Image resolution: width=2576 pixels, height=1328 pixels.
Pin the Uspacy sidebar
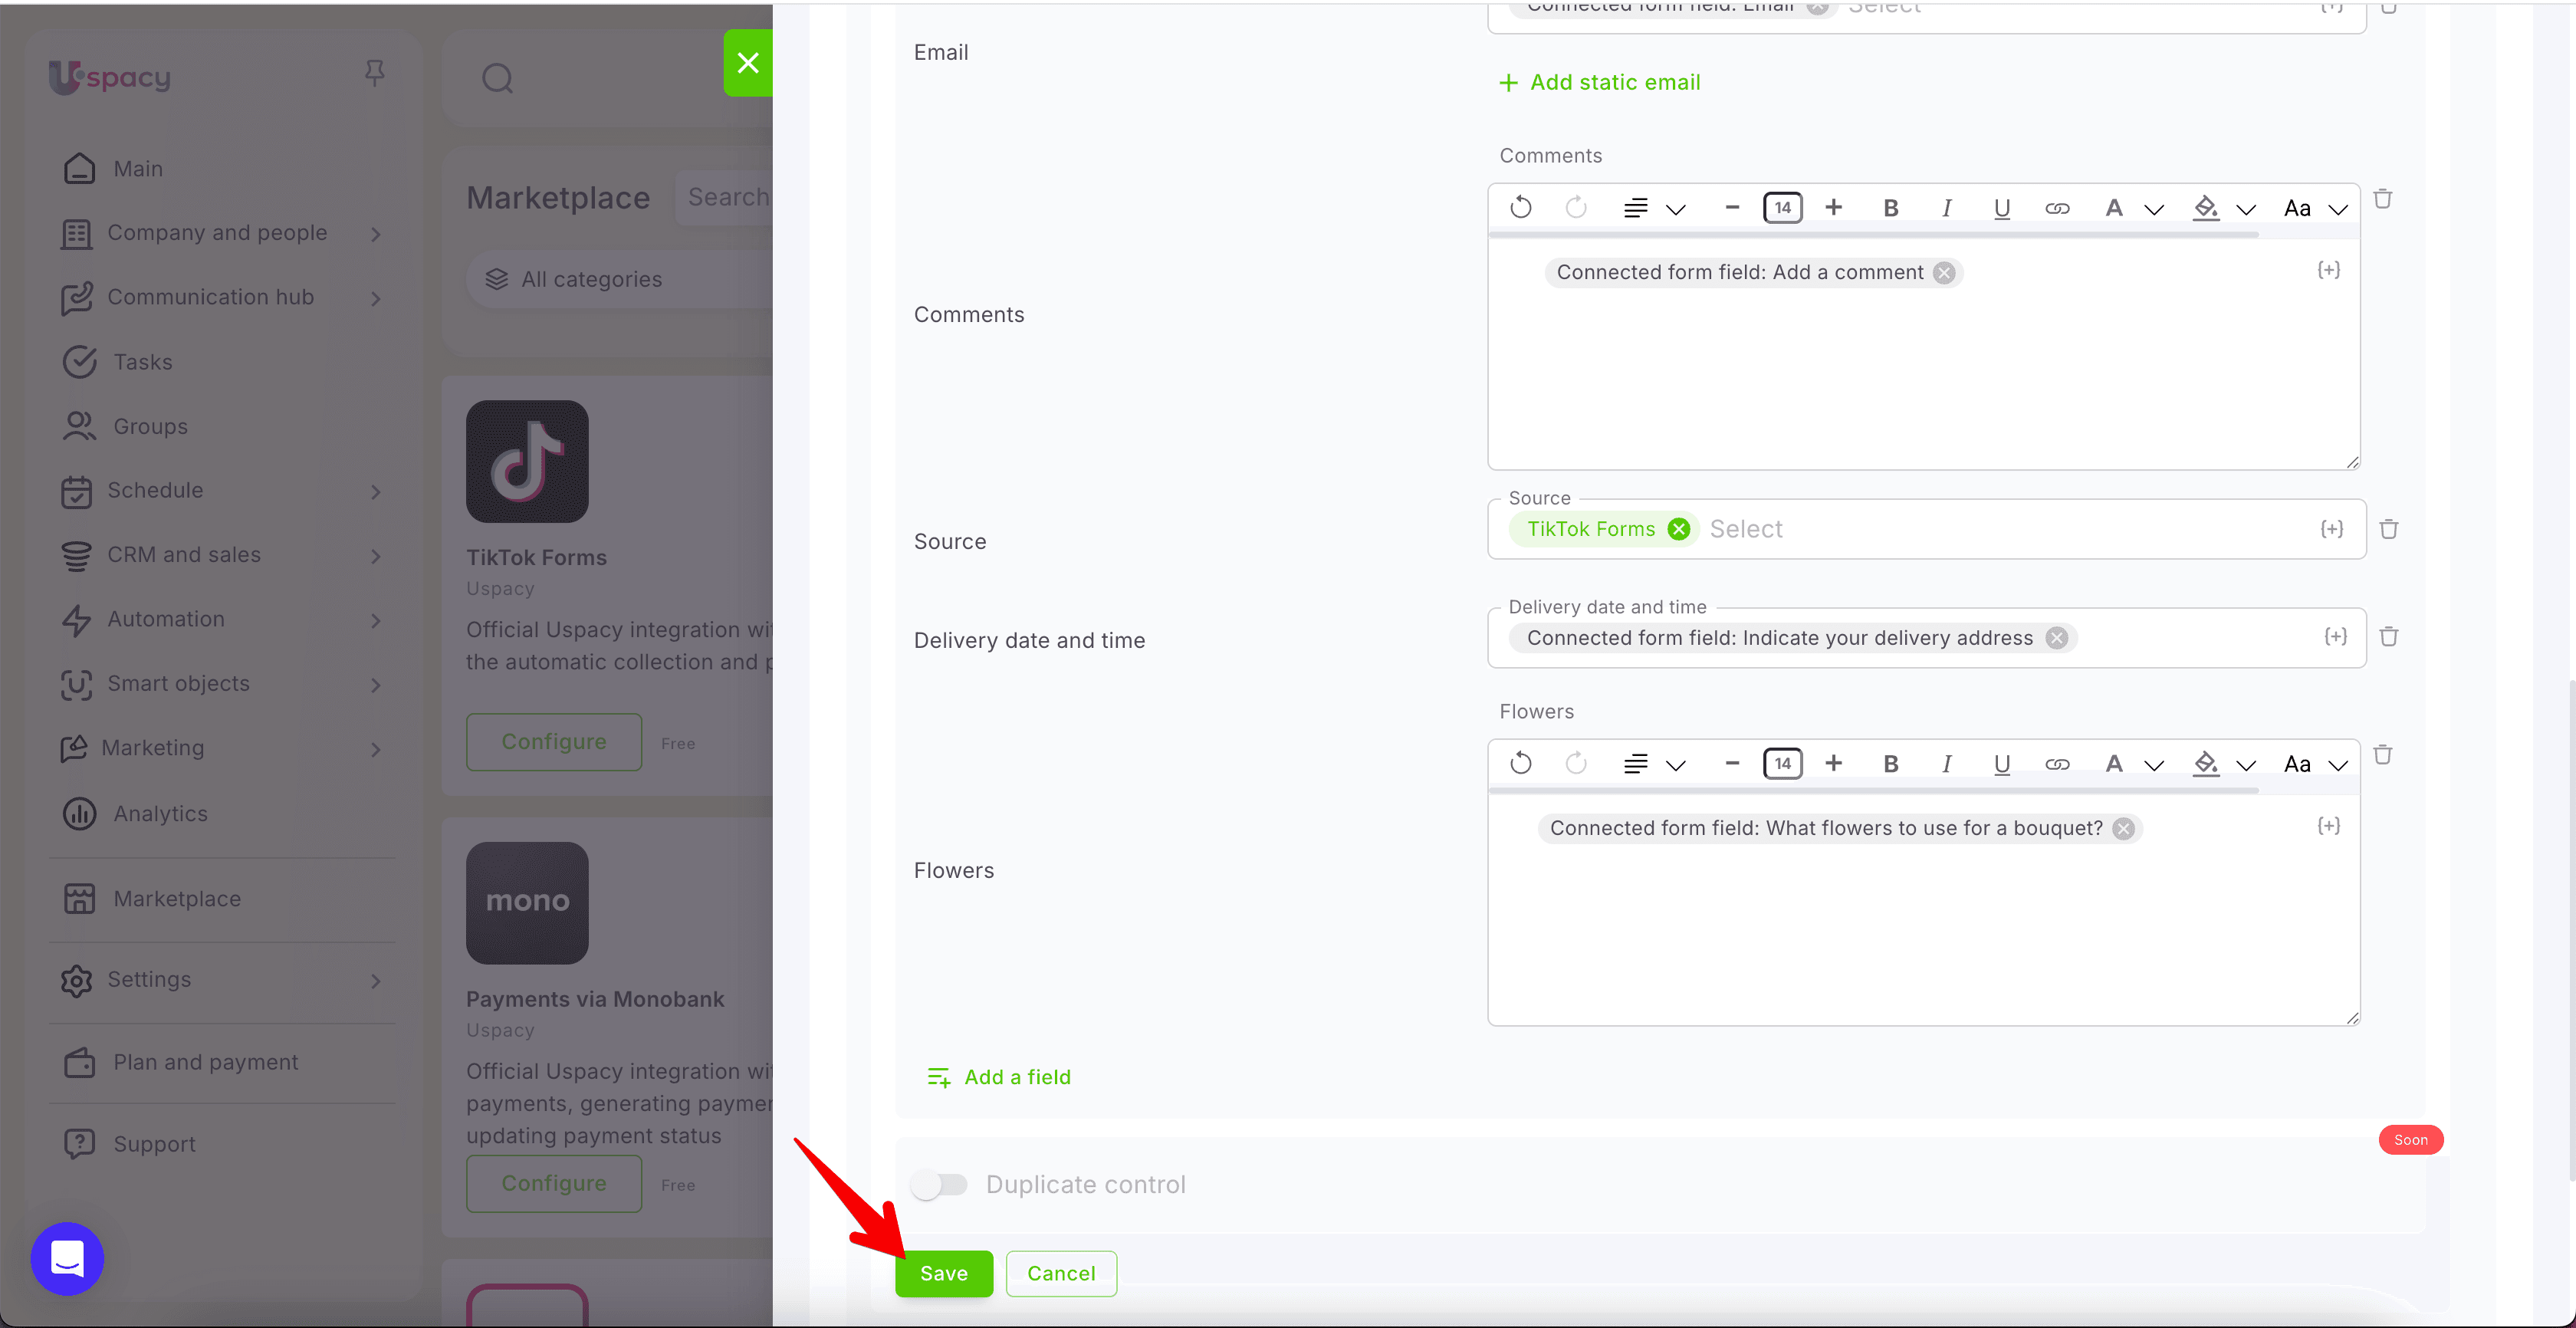tap(374, 73)
